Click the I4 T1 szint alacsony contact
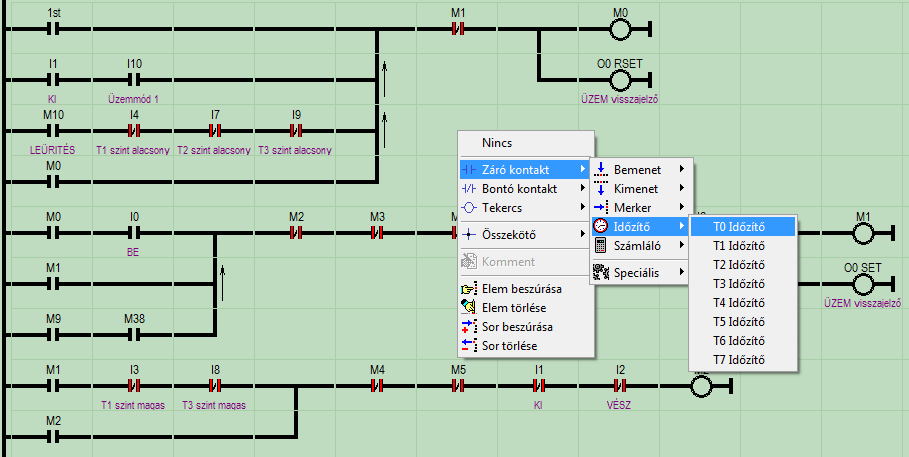Viewport: 909px width, 457px height. click(134, 131)
